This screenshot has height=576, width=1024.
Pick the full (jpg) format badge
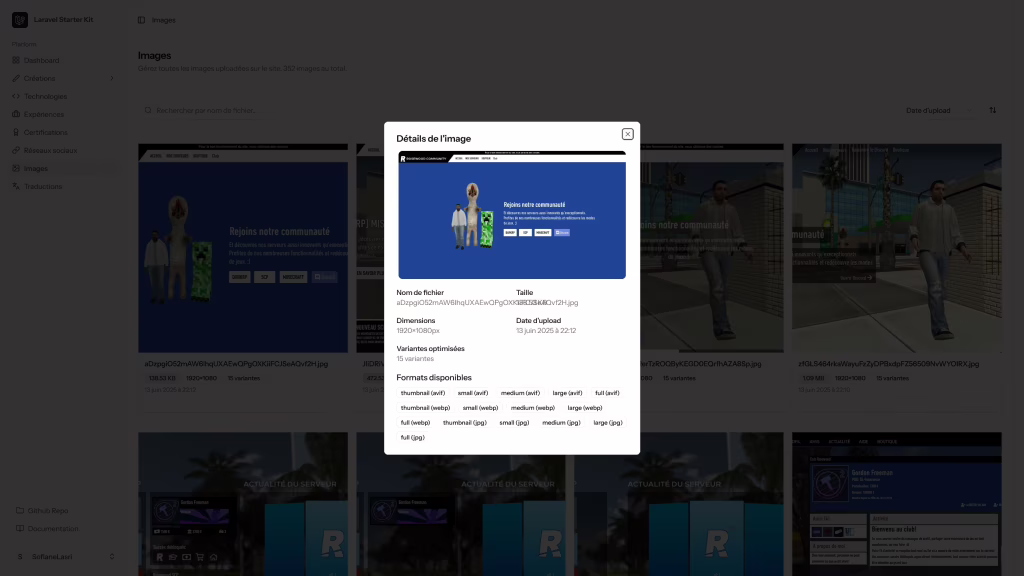click(x=413, y=438)
